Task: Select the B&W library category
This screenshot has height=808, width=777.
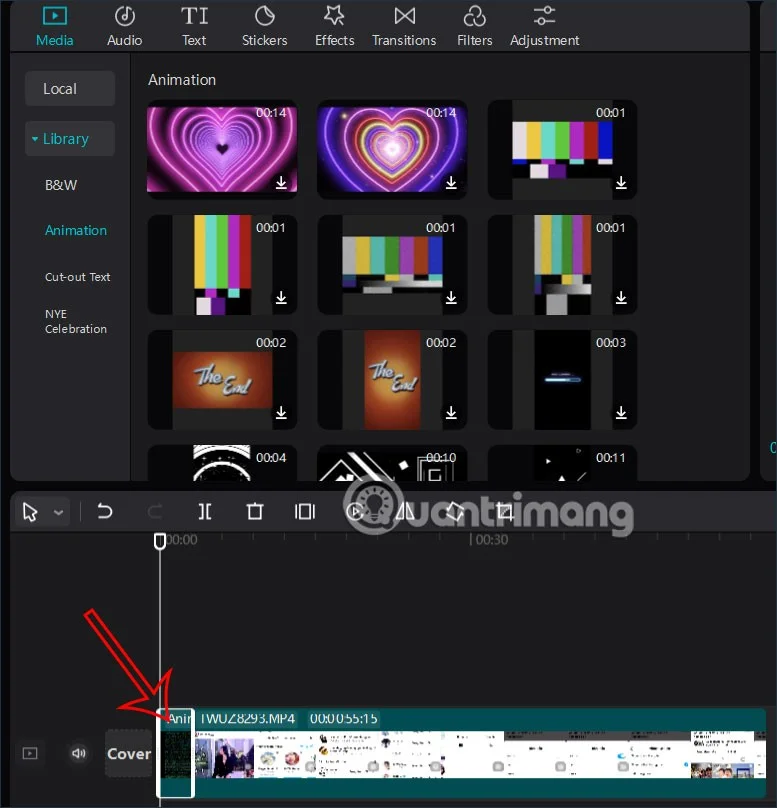Action: [61, 185]
